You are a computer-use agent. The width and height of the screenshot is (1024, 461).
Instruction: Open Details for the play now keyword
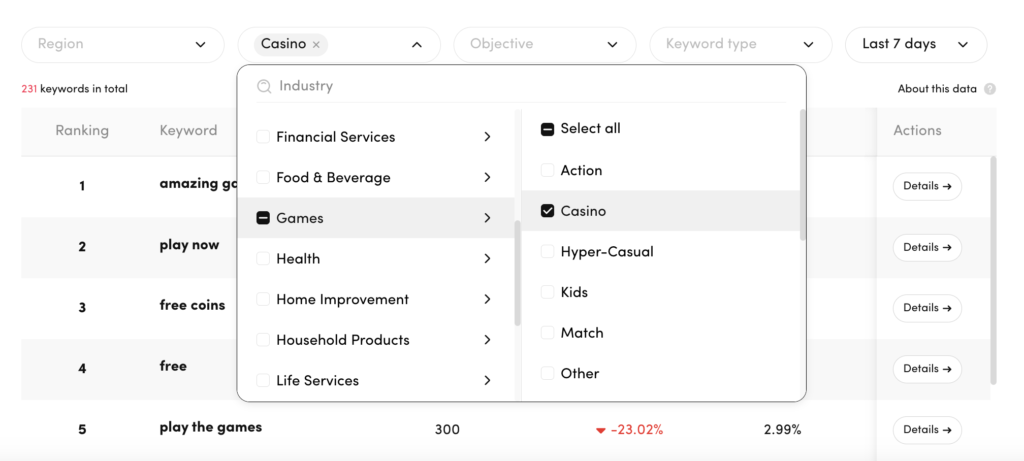coord(926,247)
